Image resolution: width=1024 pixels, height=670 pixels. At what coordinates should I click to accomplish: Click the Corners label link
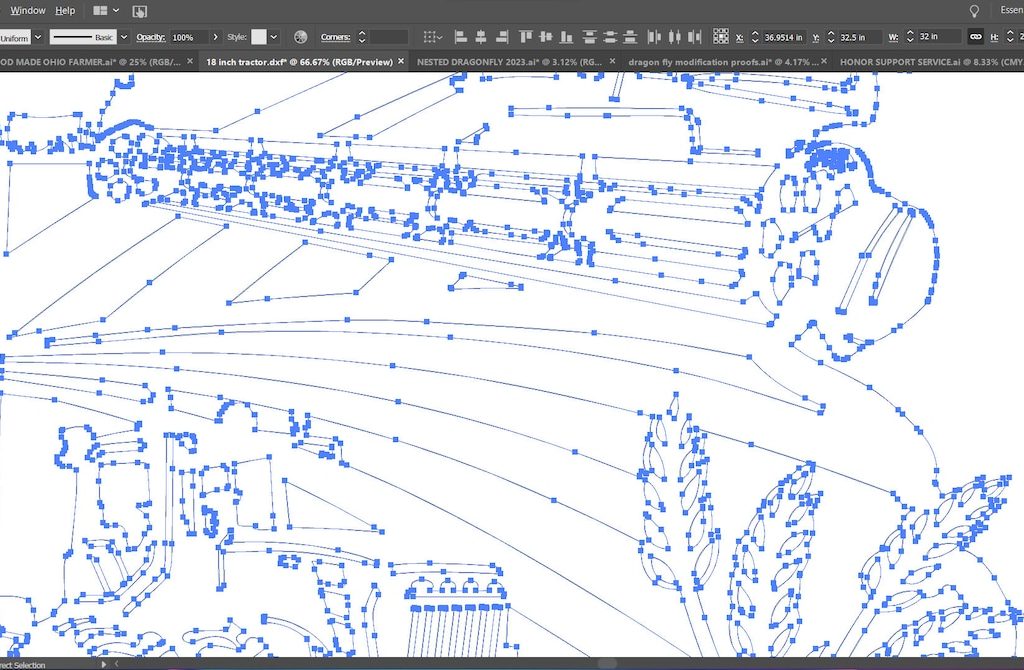tap(335, 37)
